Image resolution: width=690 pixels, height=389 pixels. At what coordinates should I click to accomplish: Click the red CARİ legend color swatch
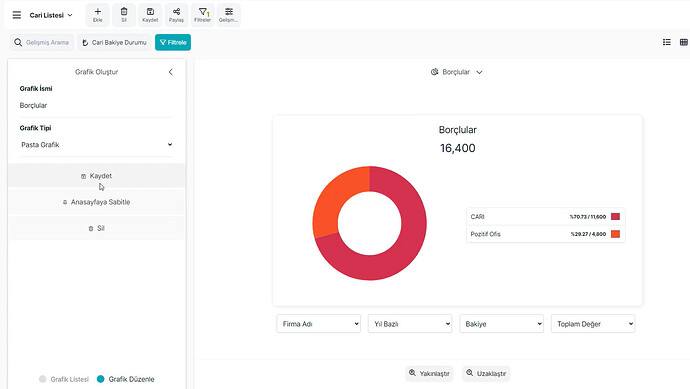point(616,217)
